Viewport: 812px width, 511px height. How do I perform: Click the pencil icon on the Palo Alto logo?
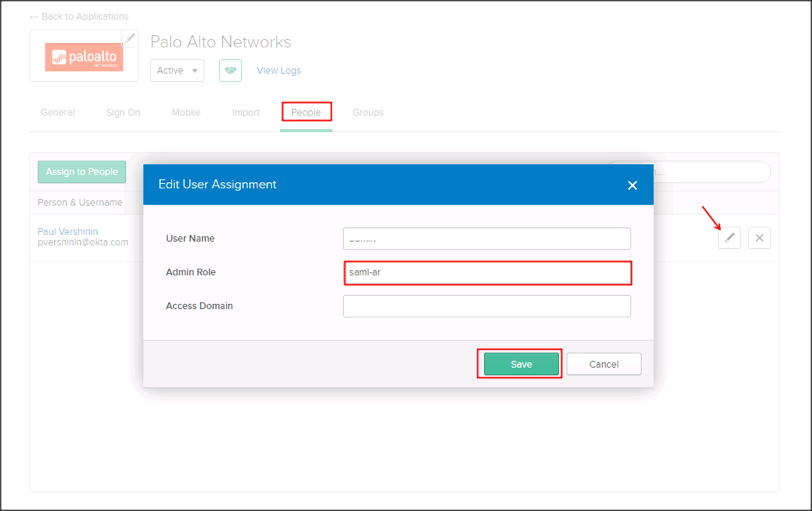(x=130, y=39)
